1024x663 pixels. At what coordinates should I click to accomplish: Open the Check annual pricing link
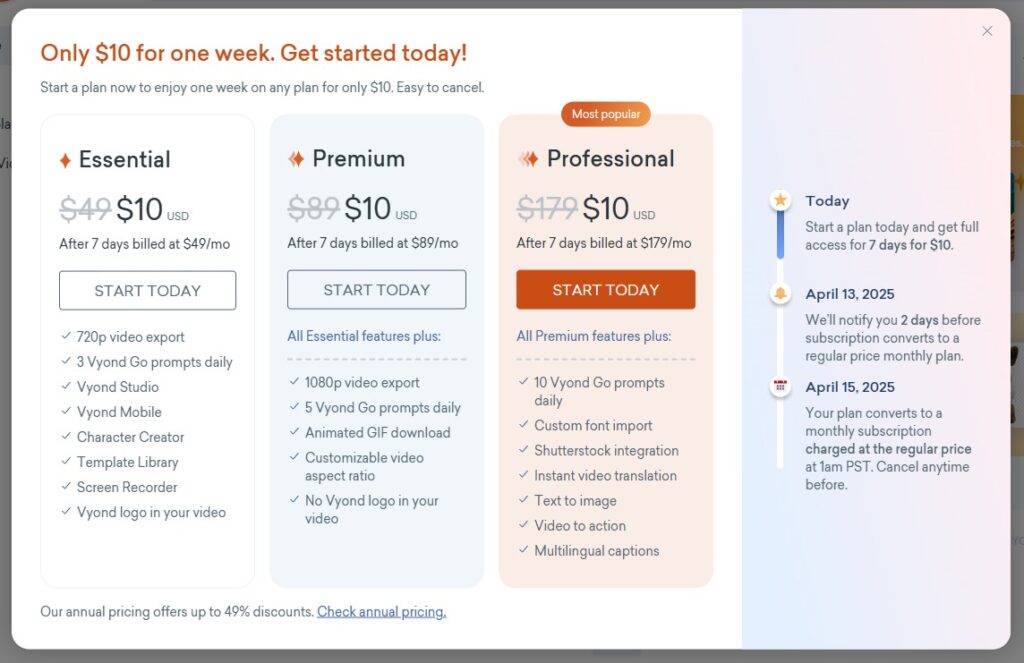click(x=382, y=612)
